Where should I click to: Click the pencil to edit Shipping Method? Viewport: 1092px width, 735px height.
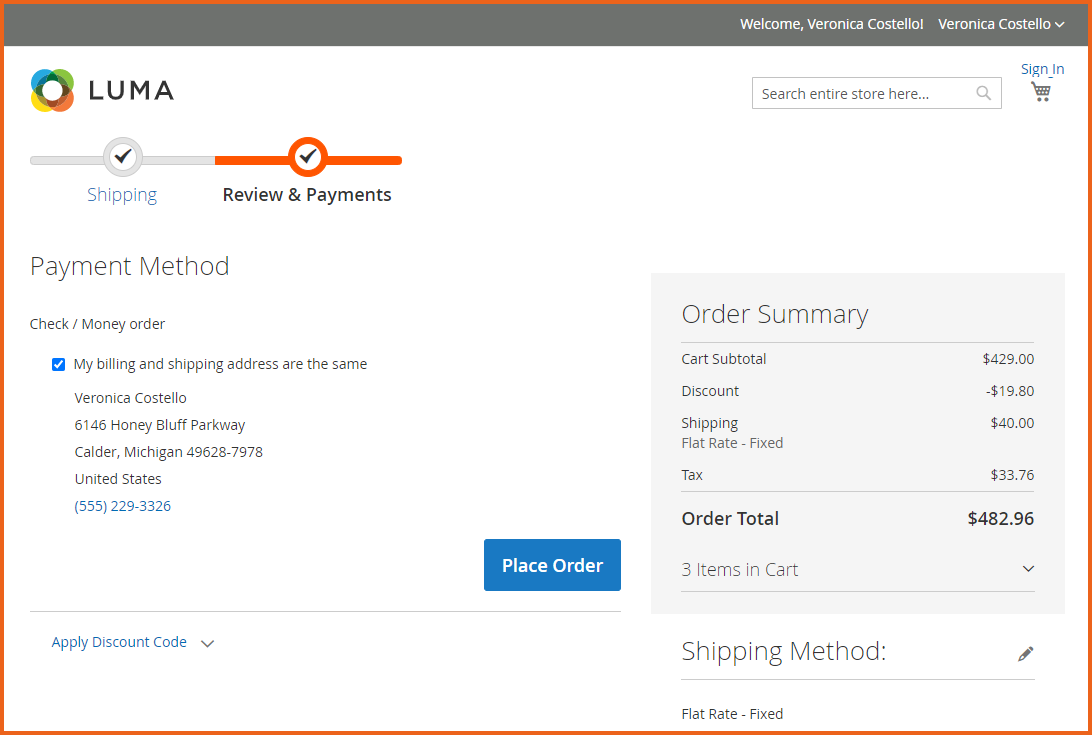click(x=1026, y=653)
